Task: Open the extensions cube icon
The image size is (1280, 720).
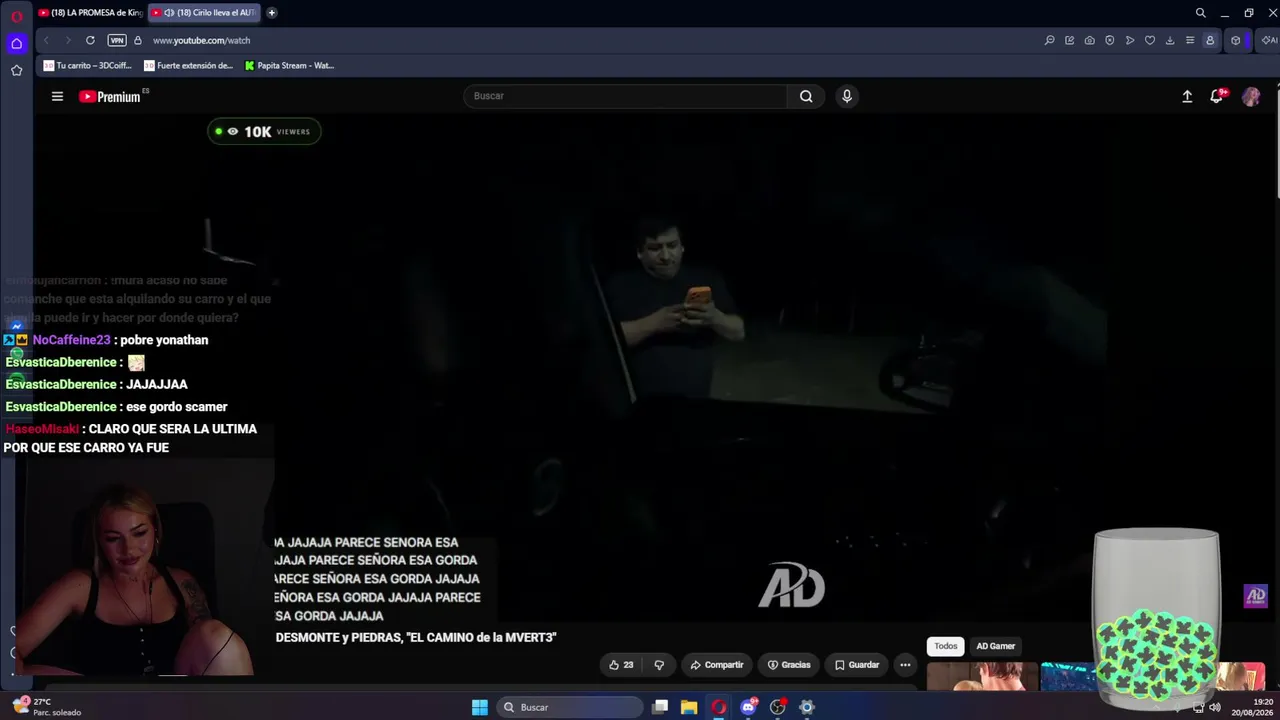Action: click(1236, 40)
